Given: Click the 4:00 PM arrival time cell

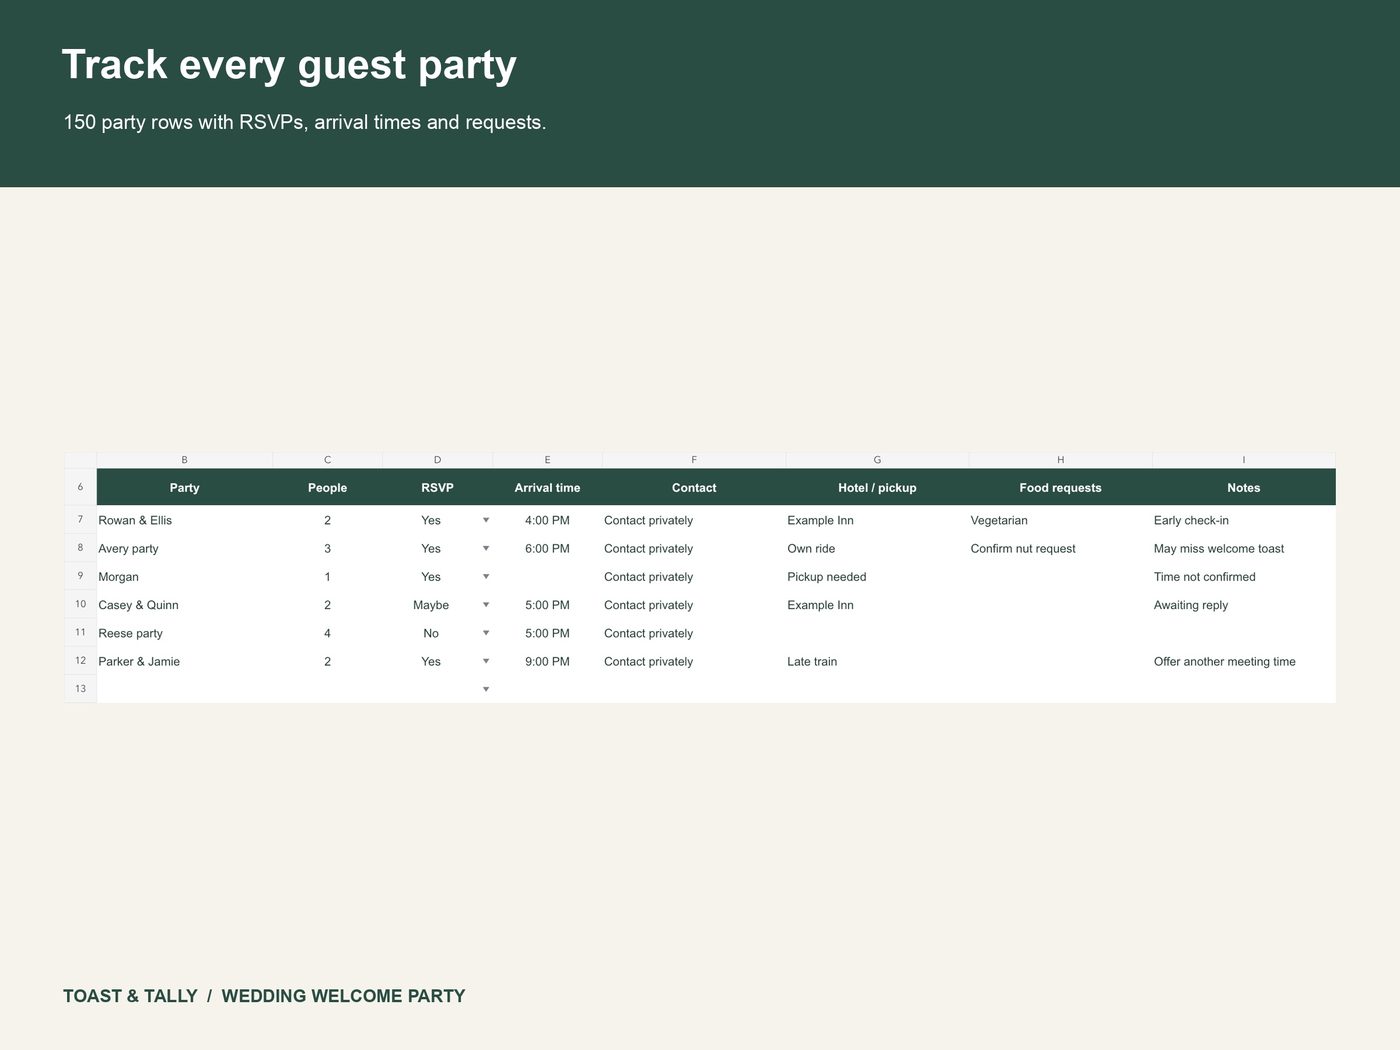Looking at the screenshot, I should [x=547, y=520].
